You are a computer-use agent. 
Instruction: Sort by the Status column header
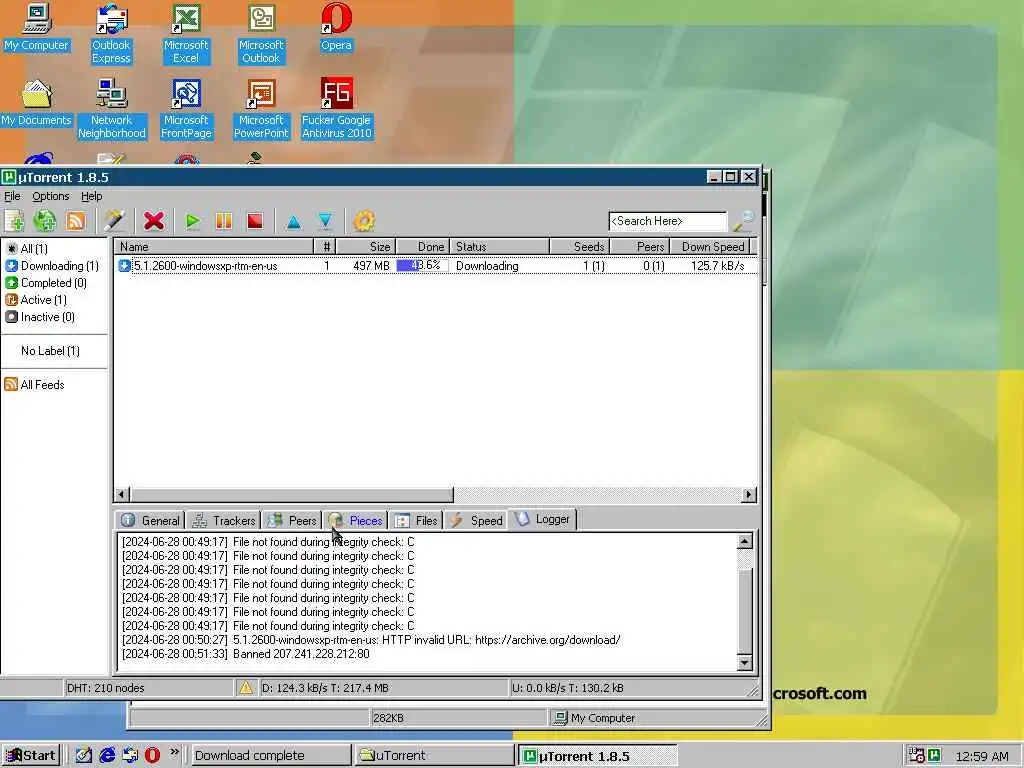(500, 247)
